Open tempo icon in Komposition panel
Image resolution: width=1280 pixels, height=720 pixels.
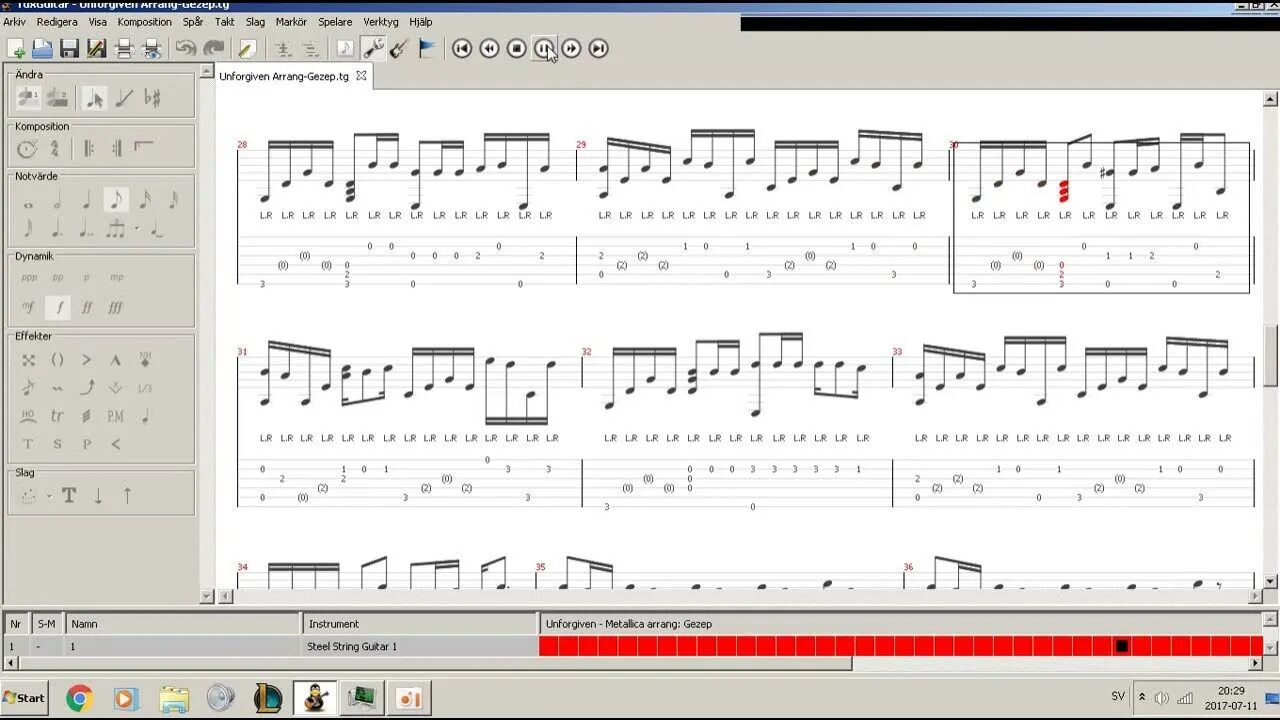pos(27,149)
